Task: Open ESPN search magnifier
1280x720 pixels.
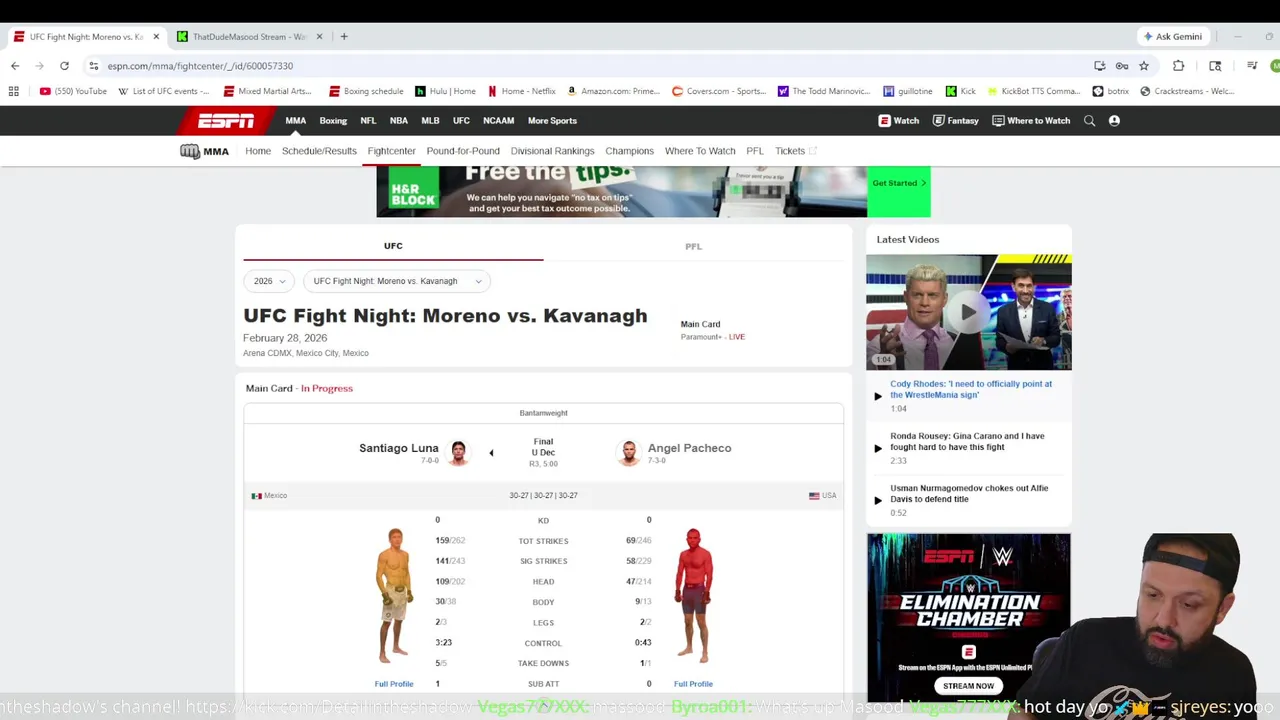Action: 1090,121
